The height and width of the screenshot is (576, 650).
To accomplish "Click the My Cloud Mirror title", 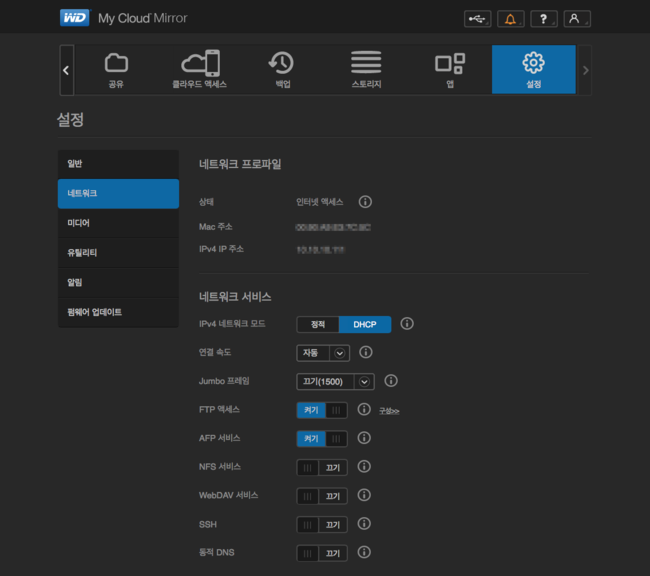I will pyautogui.click(x=143, y=18).
